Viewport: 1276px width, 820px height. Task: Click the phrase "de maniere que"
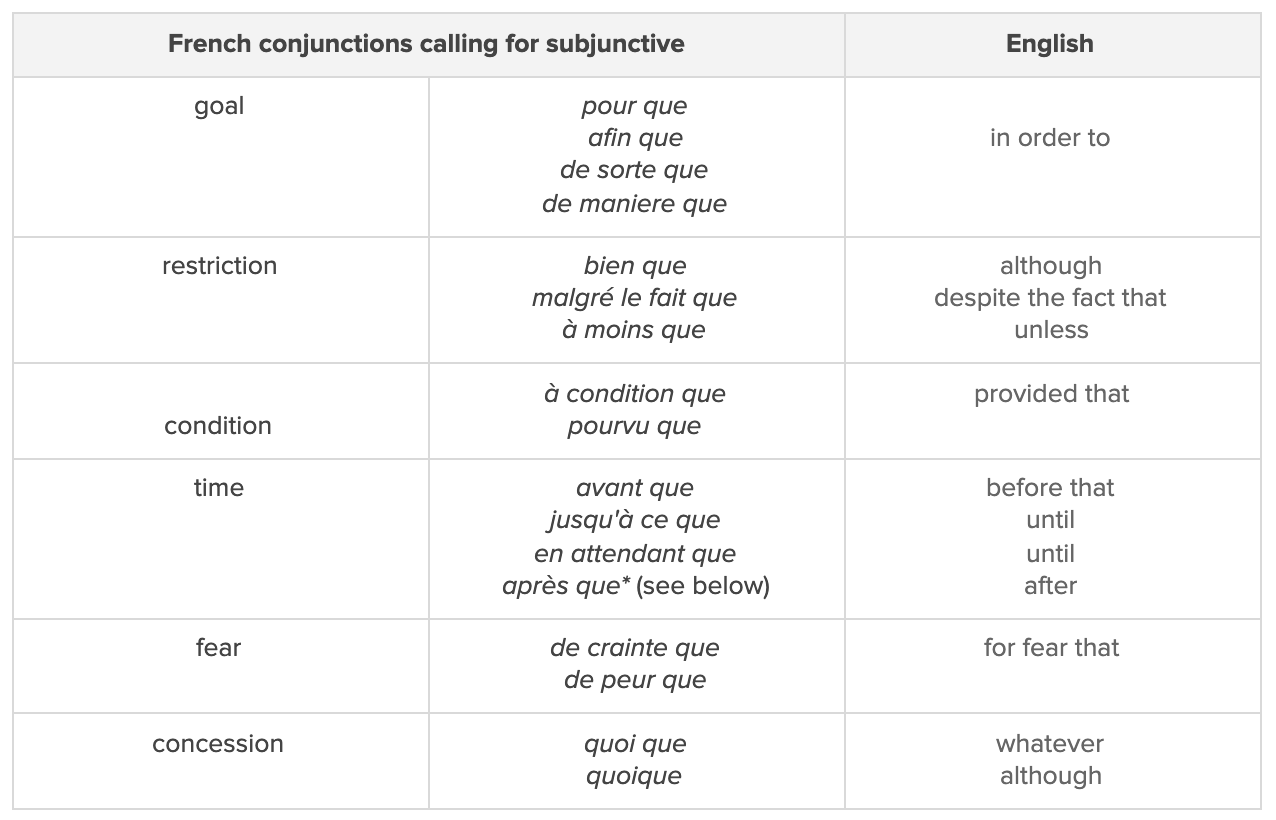(x=634, y=204)
